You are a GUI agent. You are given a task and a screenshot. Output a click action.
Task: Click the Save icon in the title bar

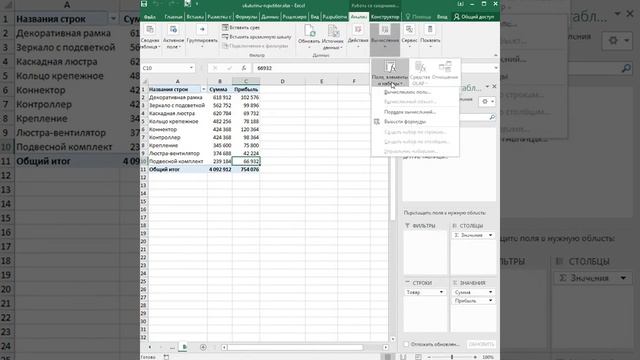(x=144, y=4)
